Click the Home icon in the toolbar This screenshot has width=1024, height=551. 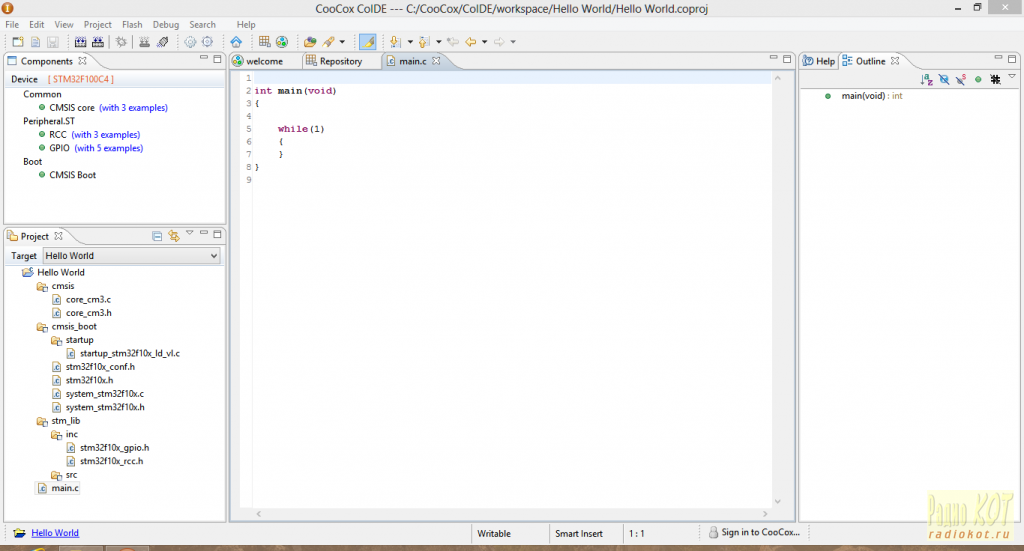(x=236, y=42)
